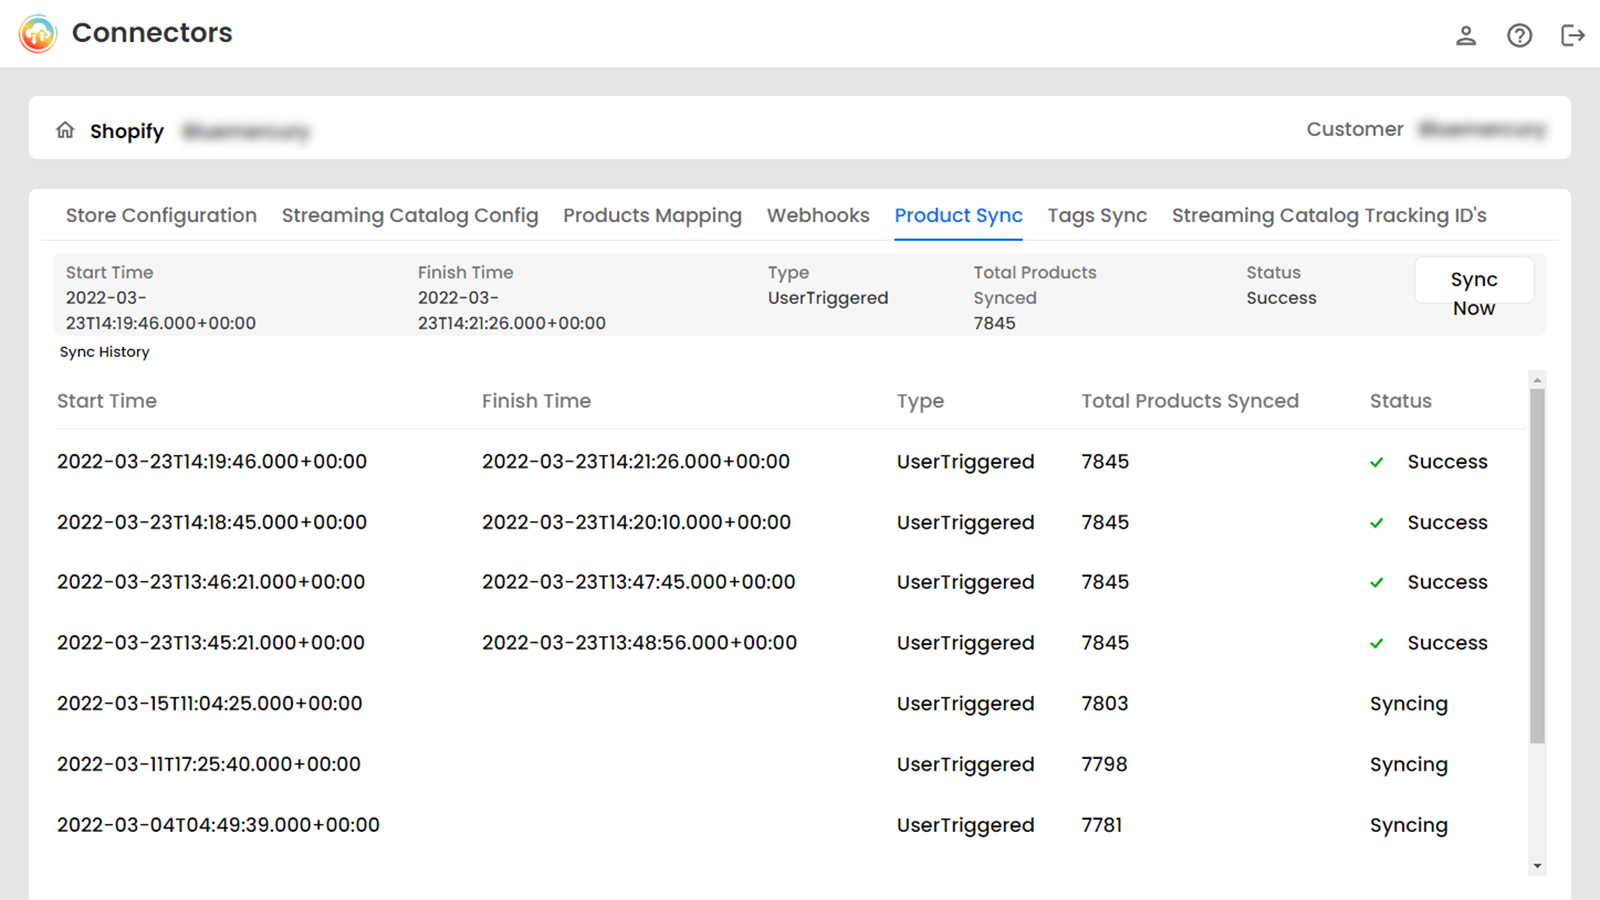Click Success text in 14:18:45 row
Viewport: 1600px width, 900px height.
pos(1447,523)
